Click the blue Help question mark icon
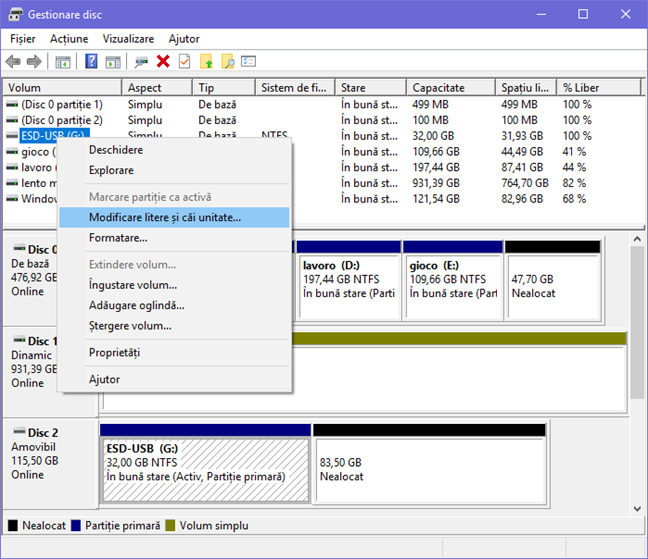The image size is (648, 559). tap(90, 62)
